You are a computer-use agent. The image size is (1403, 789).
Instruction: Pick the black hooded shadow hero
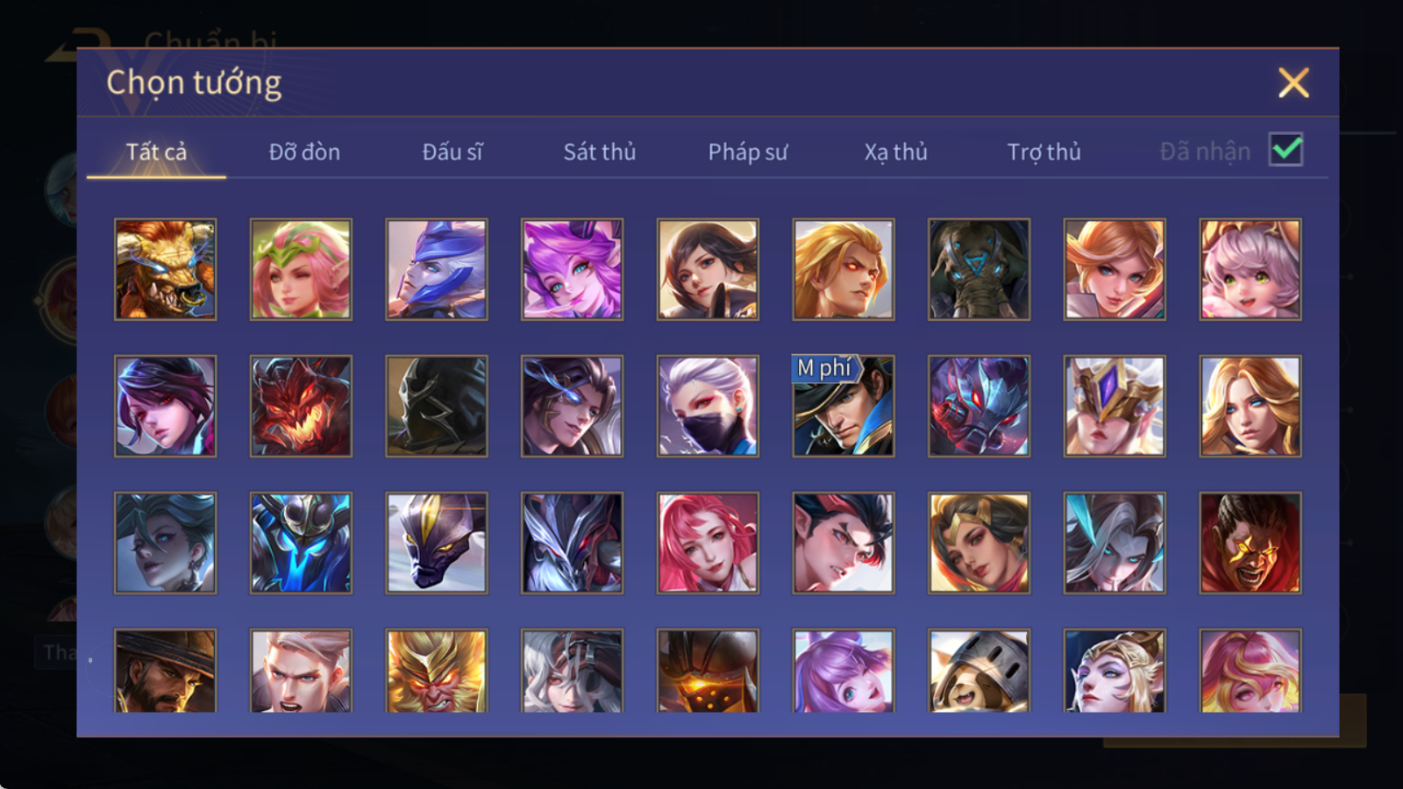(x=437, y=406)
